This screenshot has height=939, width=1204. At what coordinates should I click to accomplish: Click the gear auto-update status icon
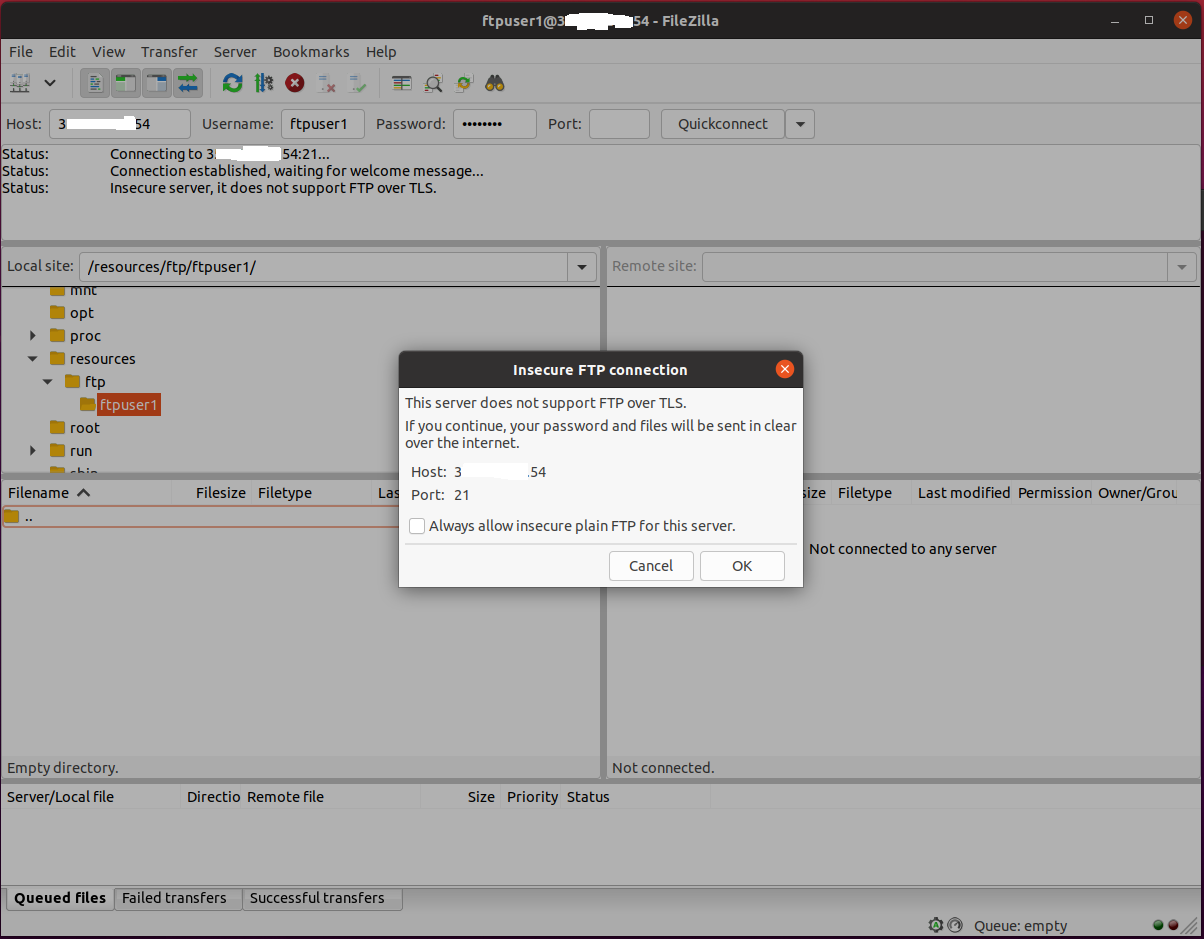tap(936, 925)
